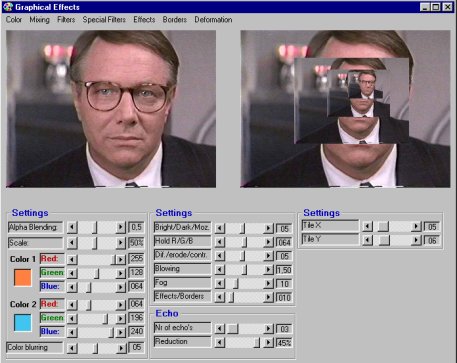Open the Special Filters menu
Viewport: 457px width, 363px height.
point(104,20)
